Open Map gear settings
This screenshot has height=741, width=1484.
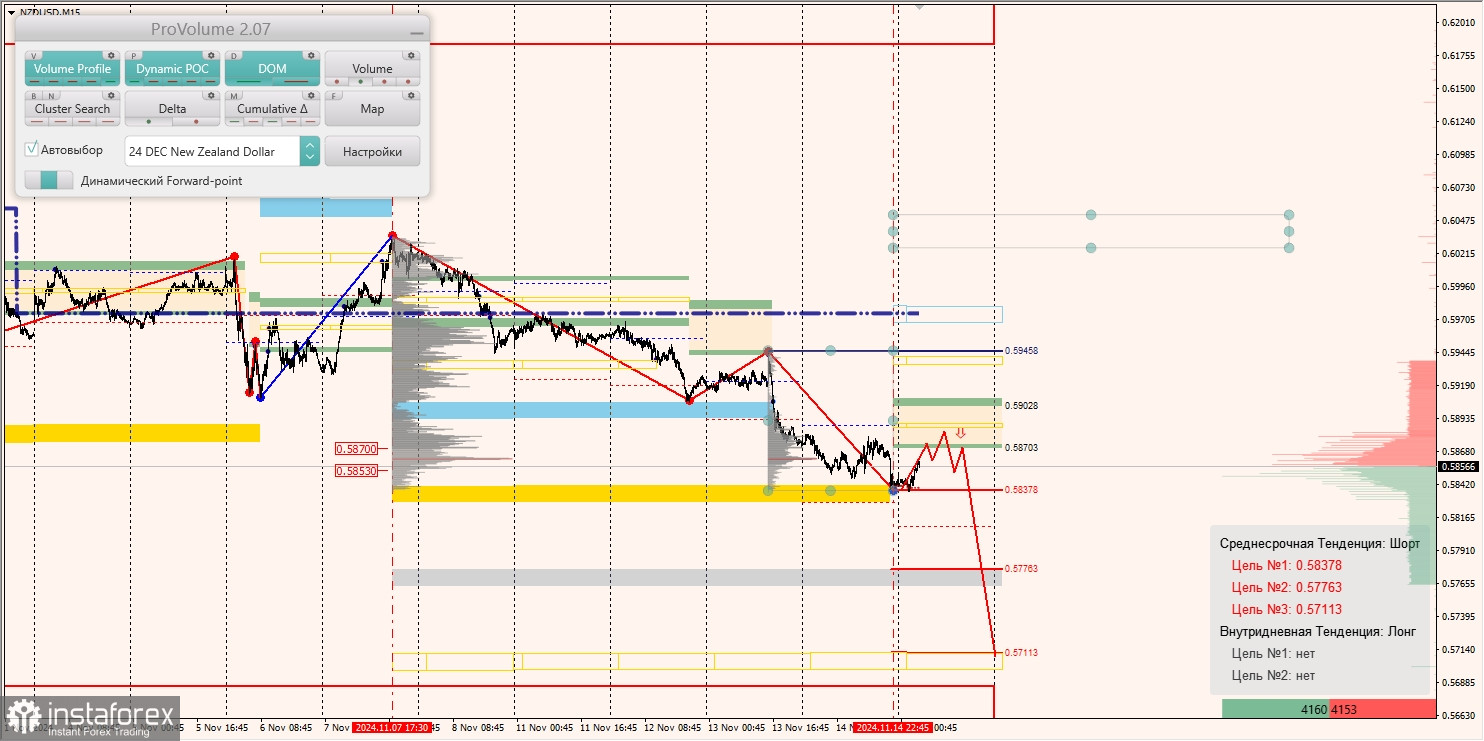[411, 95]
